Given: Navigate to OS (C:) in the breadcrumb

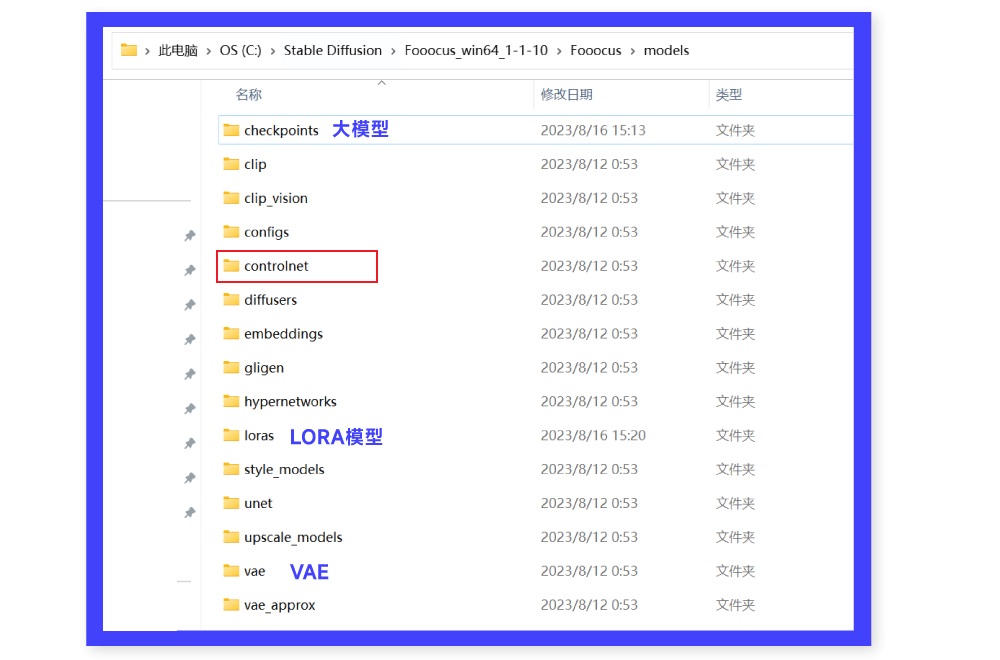Looking at the screenshot, I should [x=240, y=50].
